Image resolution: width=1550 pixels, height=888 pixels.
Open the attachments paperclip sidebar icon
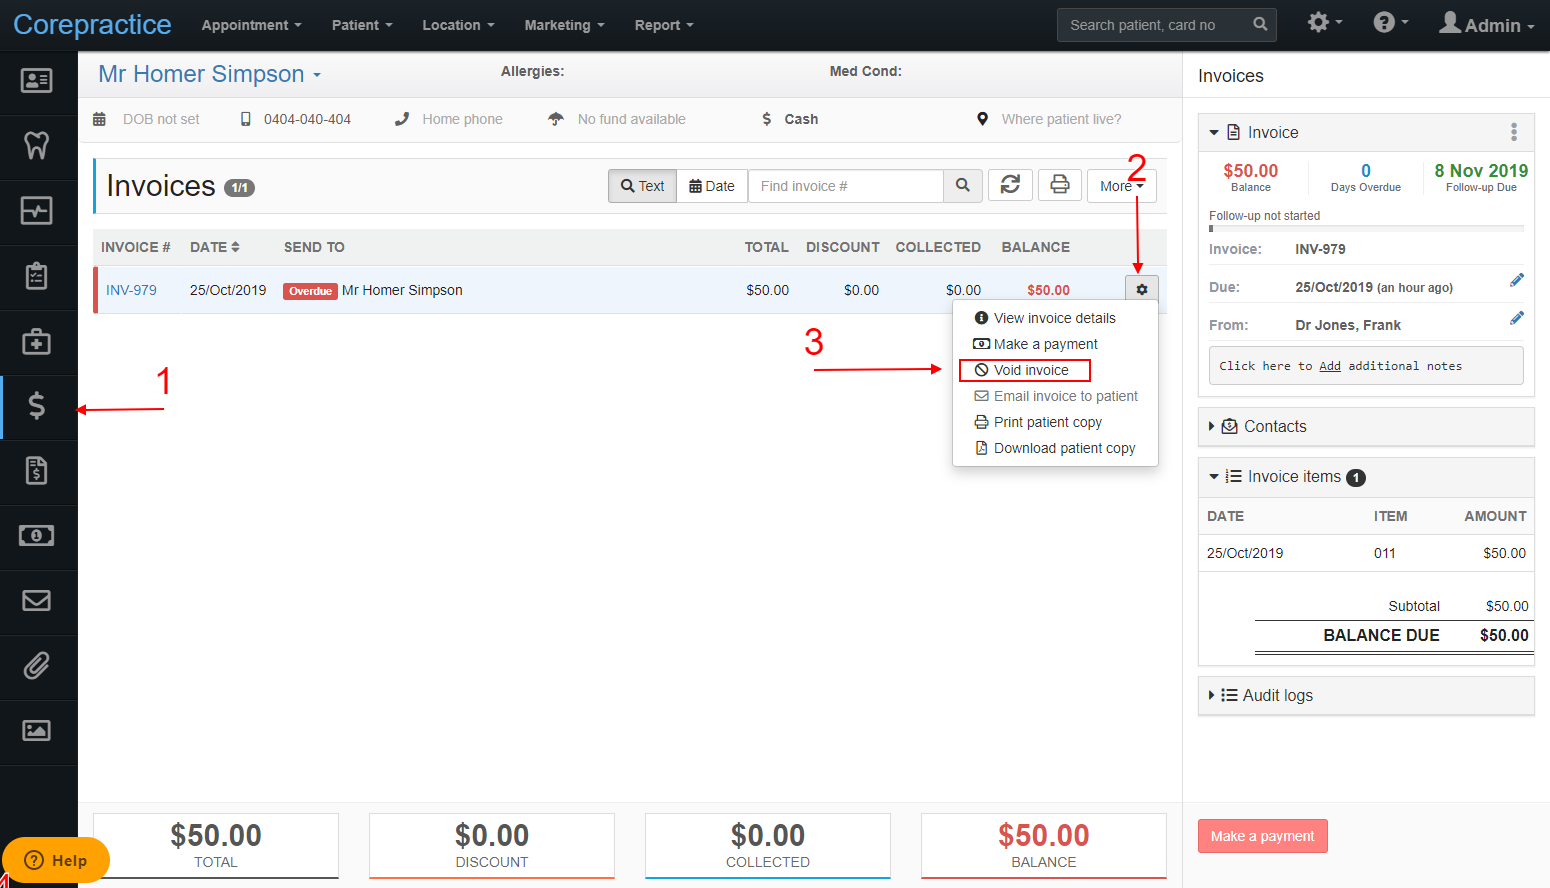coord(37,666)
